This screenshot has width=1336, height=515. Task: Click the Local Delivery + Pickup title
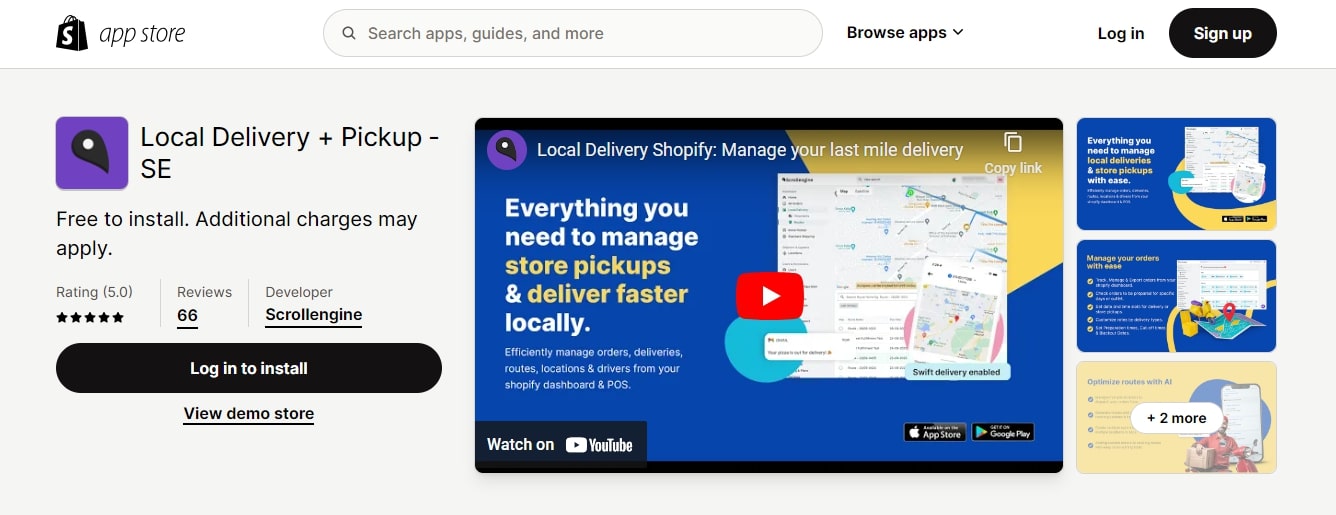coord(290,153)
